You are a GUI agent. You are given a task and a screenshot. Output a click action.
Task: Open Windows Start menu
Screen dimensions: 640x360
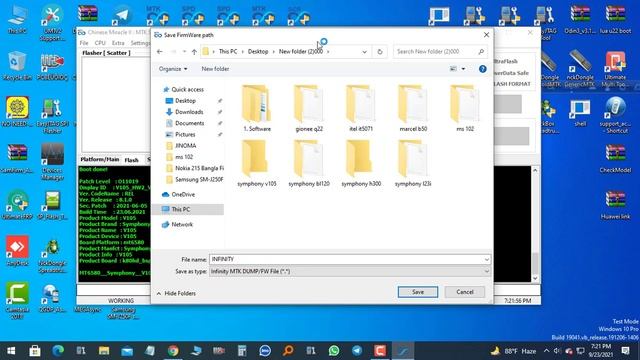point(11,351)
